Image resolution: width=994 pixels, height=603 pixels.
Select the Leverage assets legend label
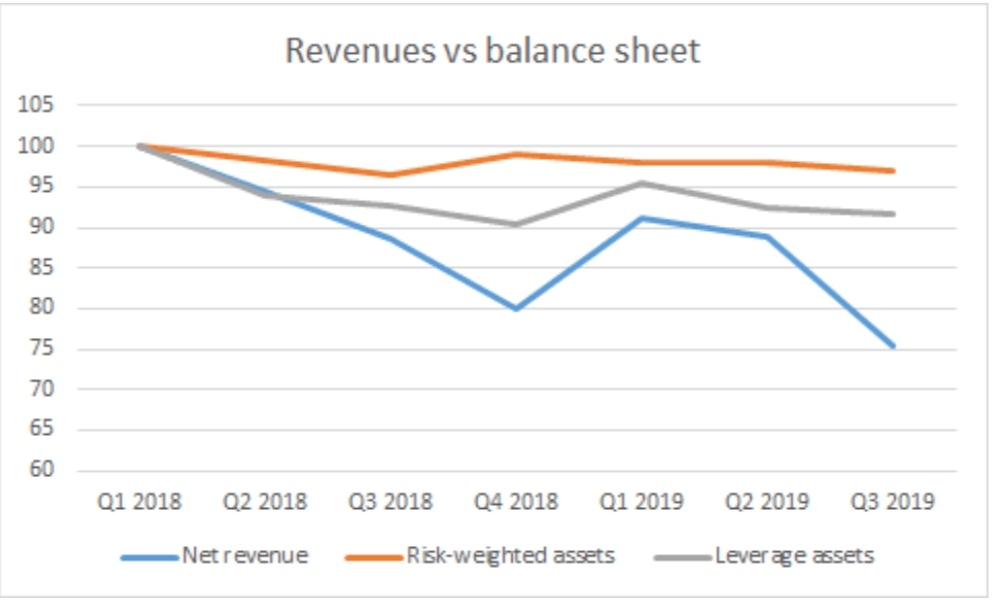(x=794, y=556)
